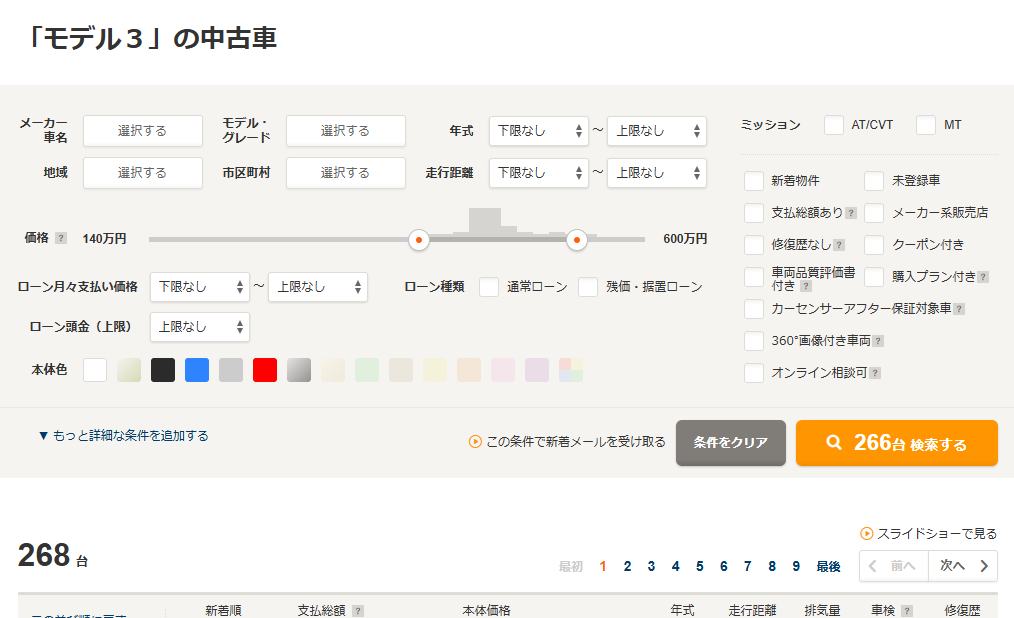Check the 新着物件 checkbox
Image resolution: width=1014 pixels, height=618 pixels.
click(x=754, y=181)
